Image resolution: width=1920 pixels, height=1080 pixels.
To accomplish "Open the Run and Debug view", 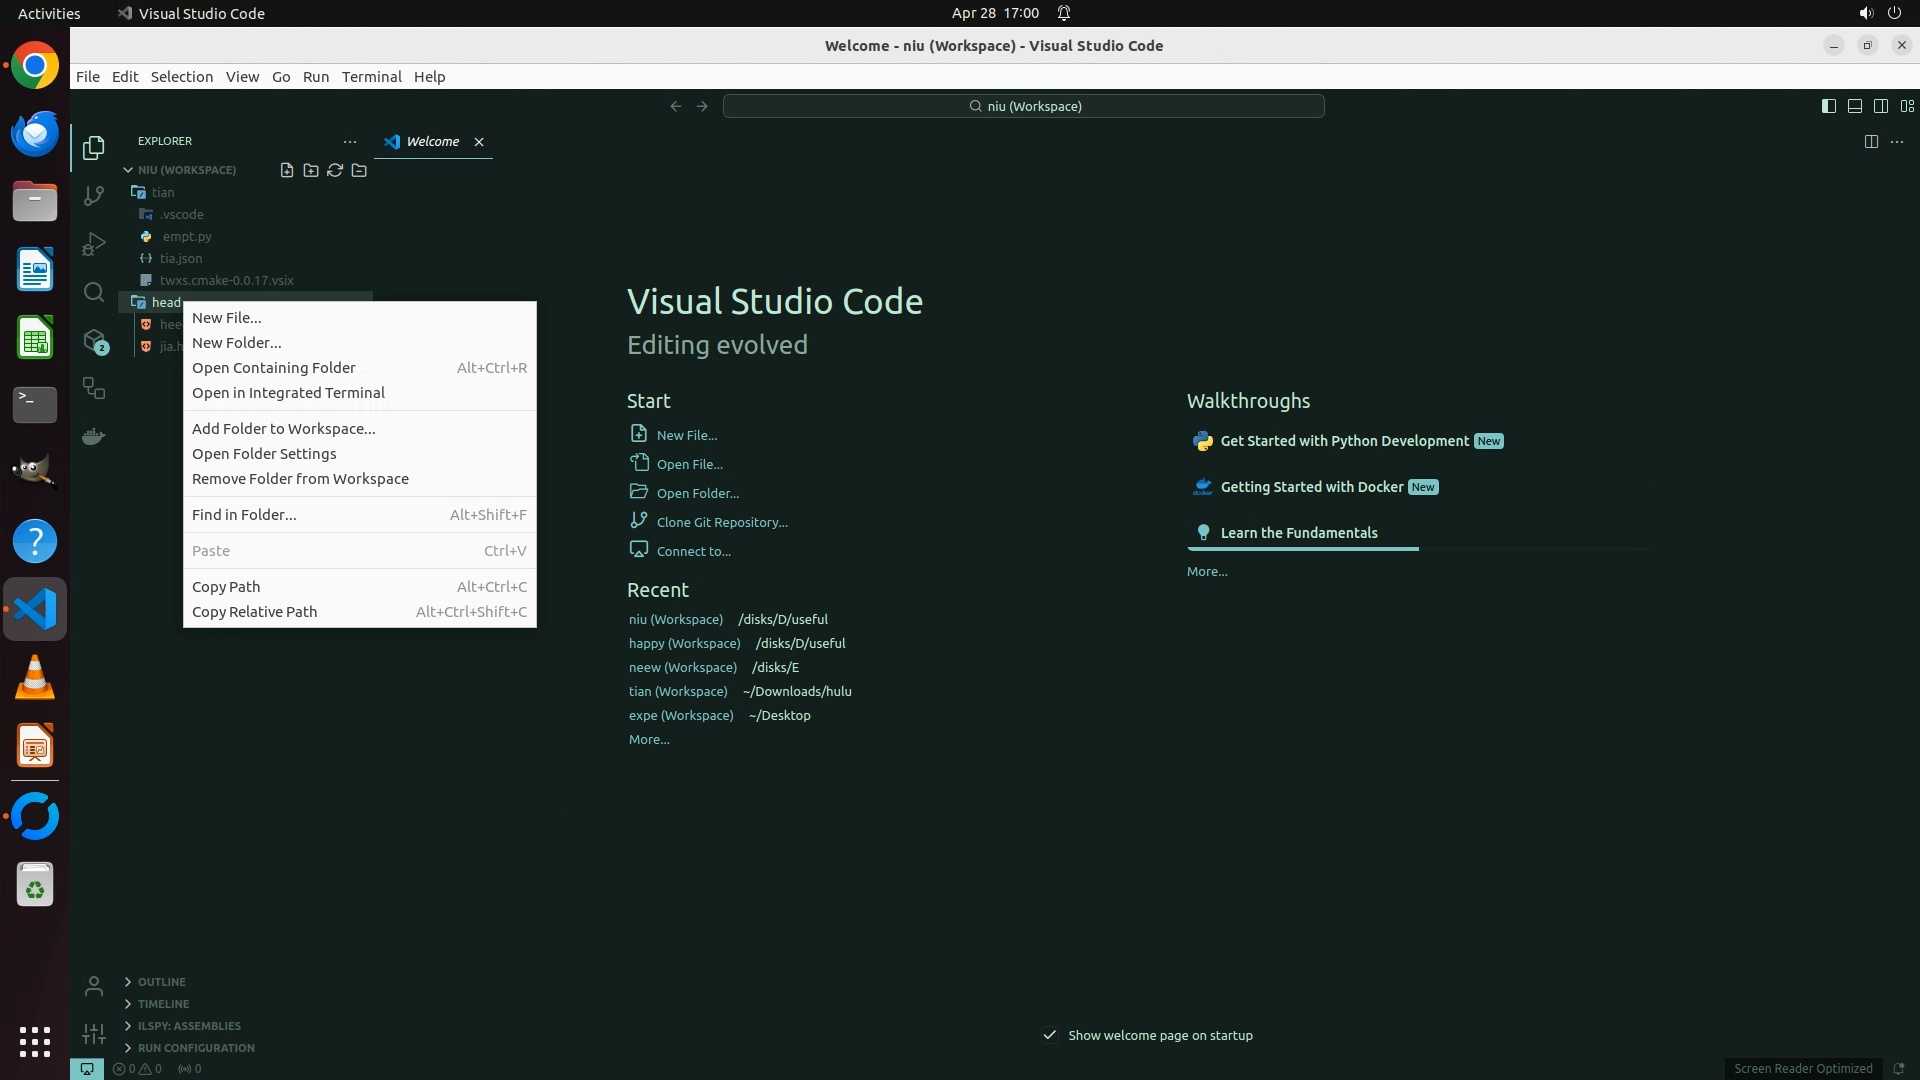I will pyautogui.click(x=94, y=244).
